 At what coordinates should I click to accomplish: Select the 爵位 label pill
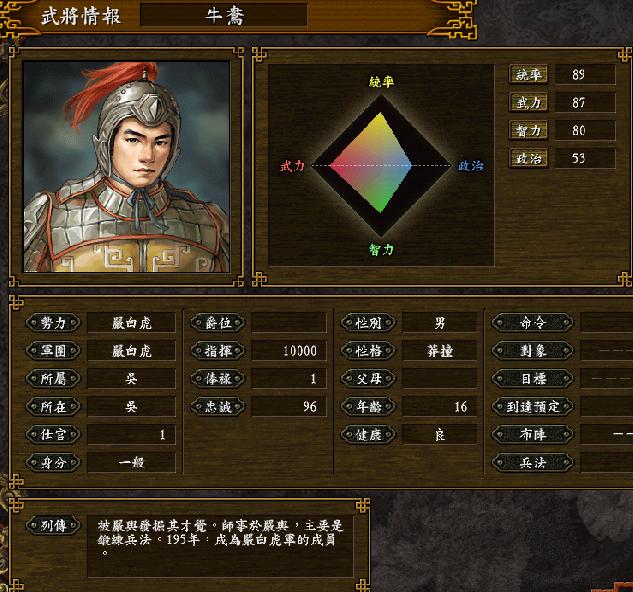point(218,323)
